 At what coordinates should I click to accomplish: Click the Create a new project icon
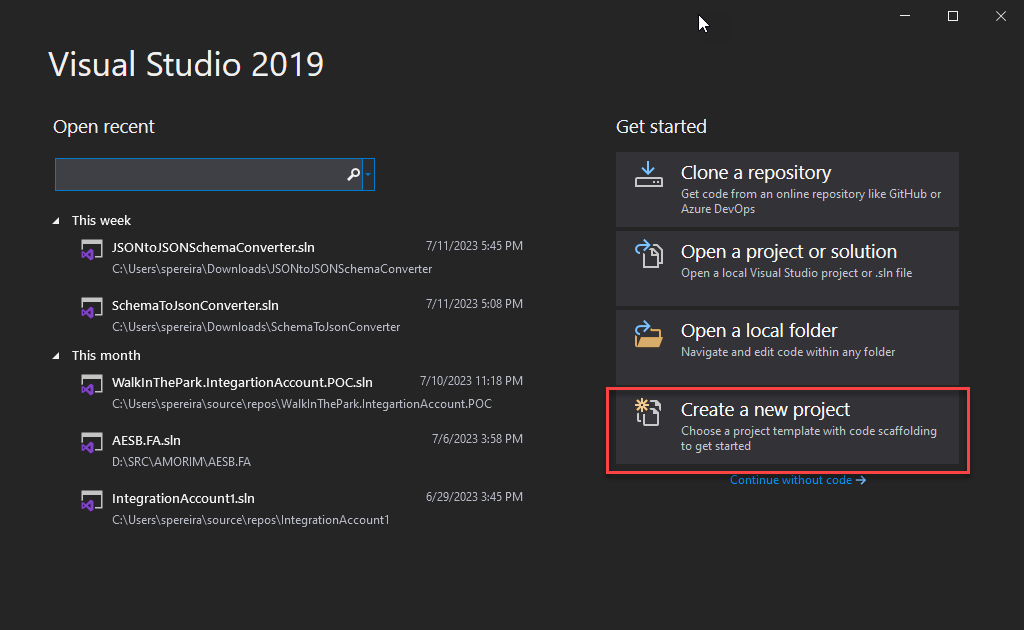(x=648, y=413)
